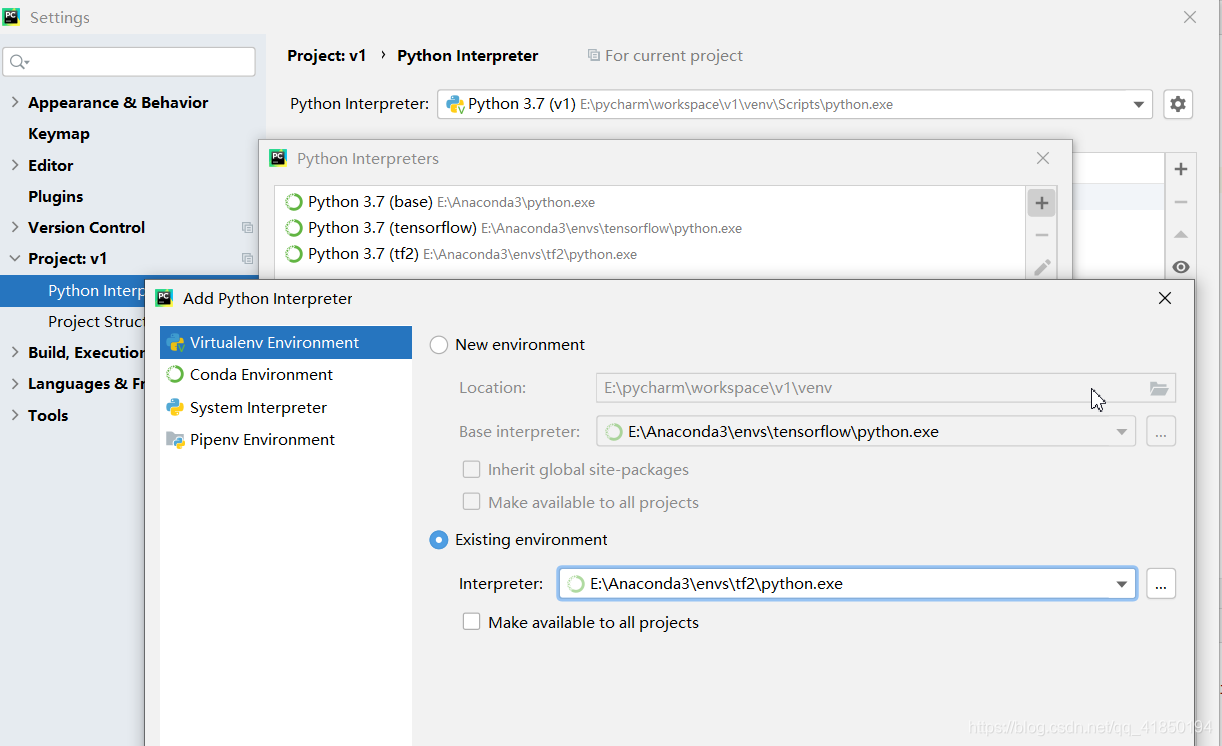
Task: Expand Build, Execution settings
Action: (x=15, y=352)
